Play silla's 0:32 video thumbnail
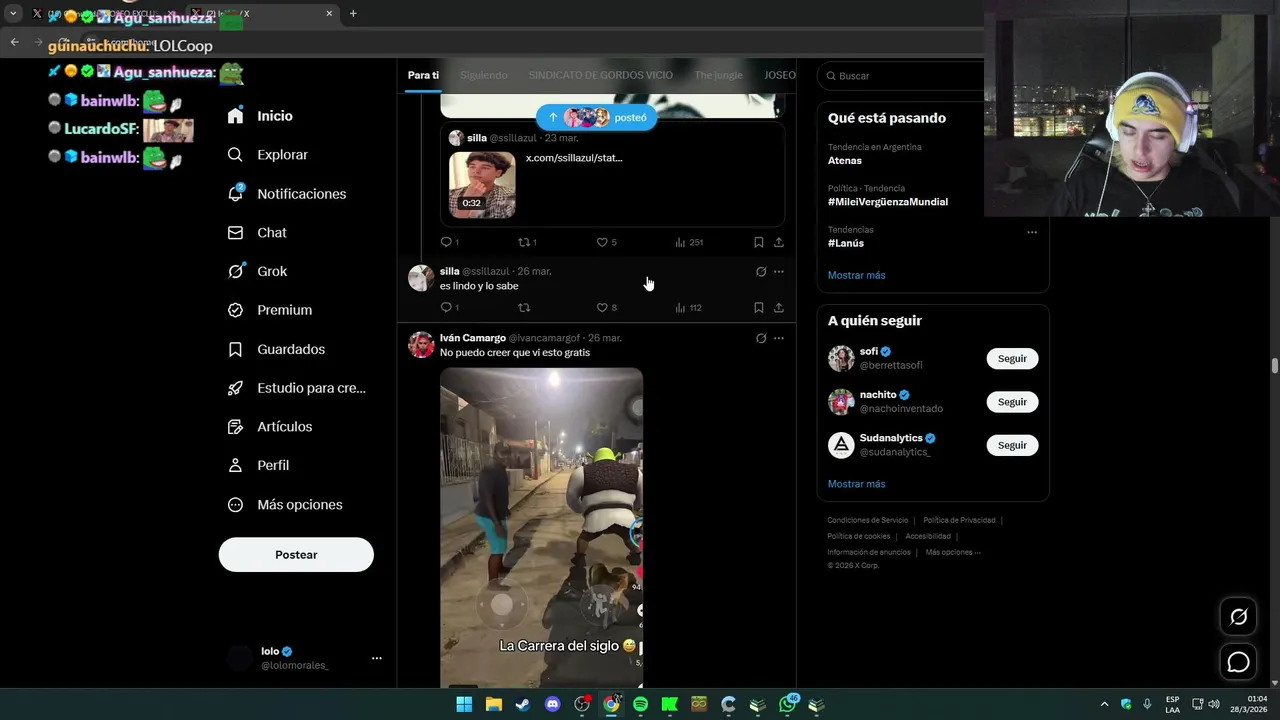 [482, 185]
